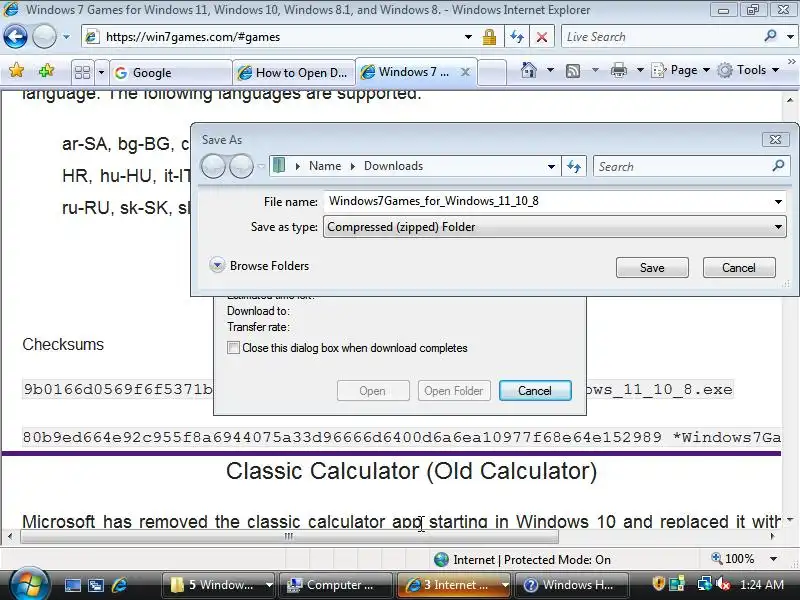This screenshot has height=600, width=800.
Task: Click Save As dialog forward button
Action: pos(241,166)
